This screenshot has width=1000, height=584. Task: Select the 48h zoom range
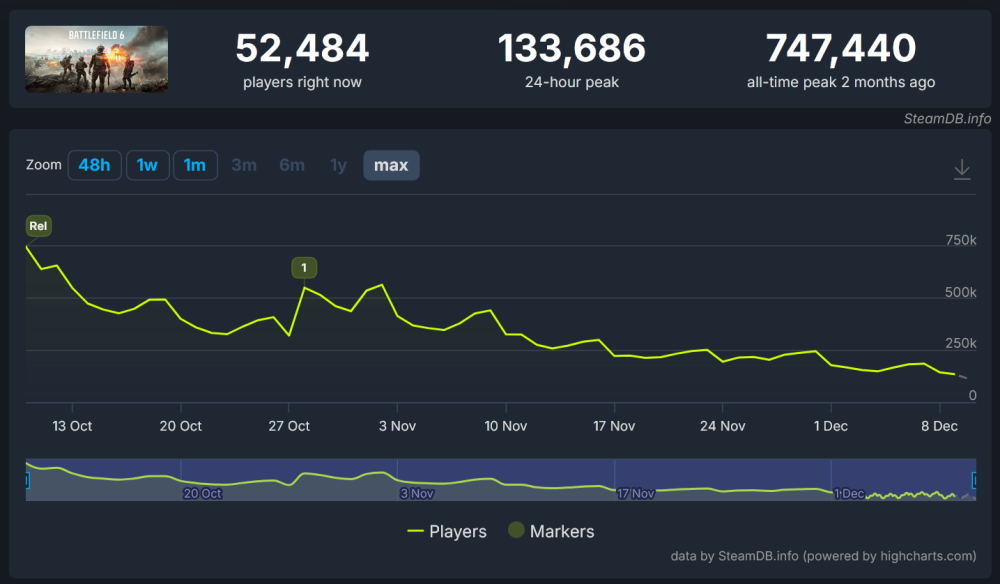pos(94,165)
